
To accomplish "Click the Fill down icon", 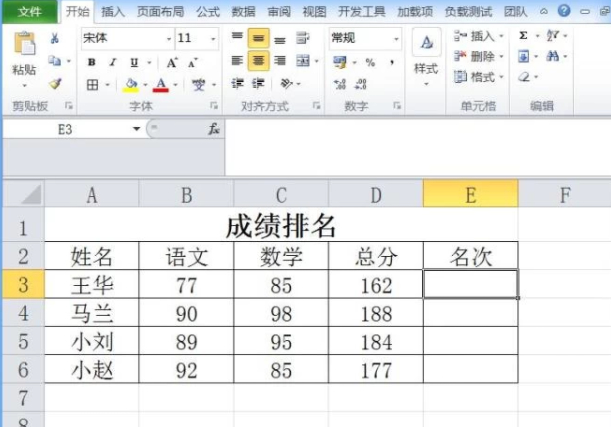I will pyautogui.click(x=523, y=57).
